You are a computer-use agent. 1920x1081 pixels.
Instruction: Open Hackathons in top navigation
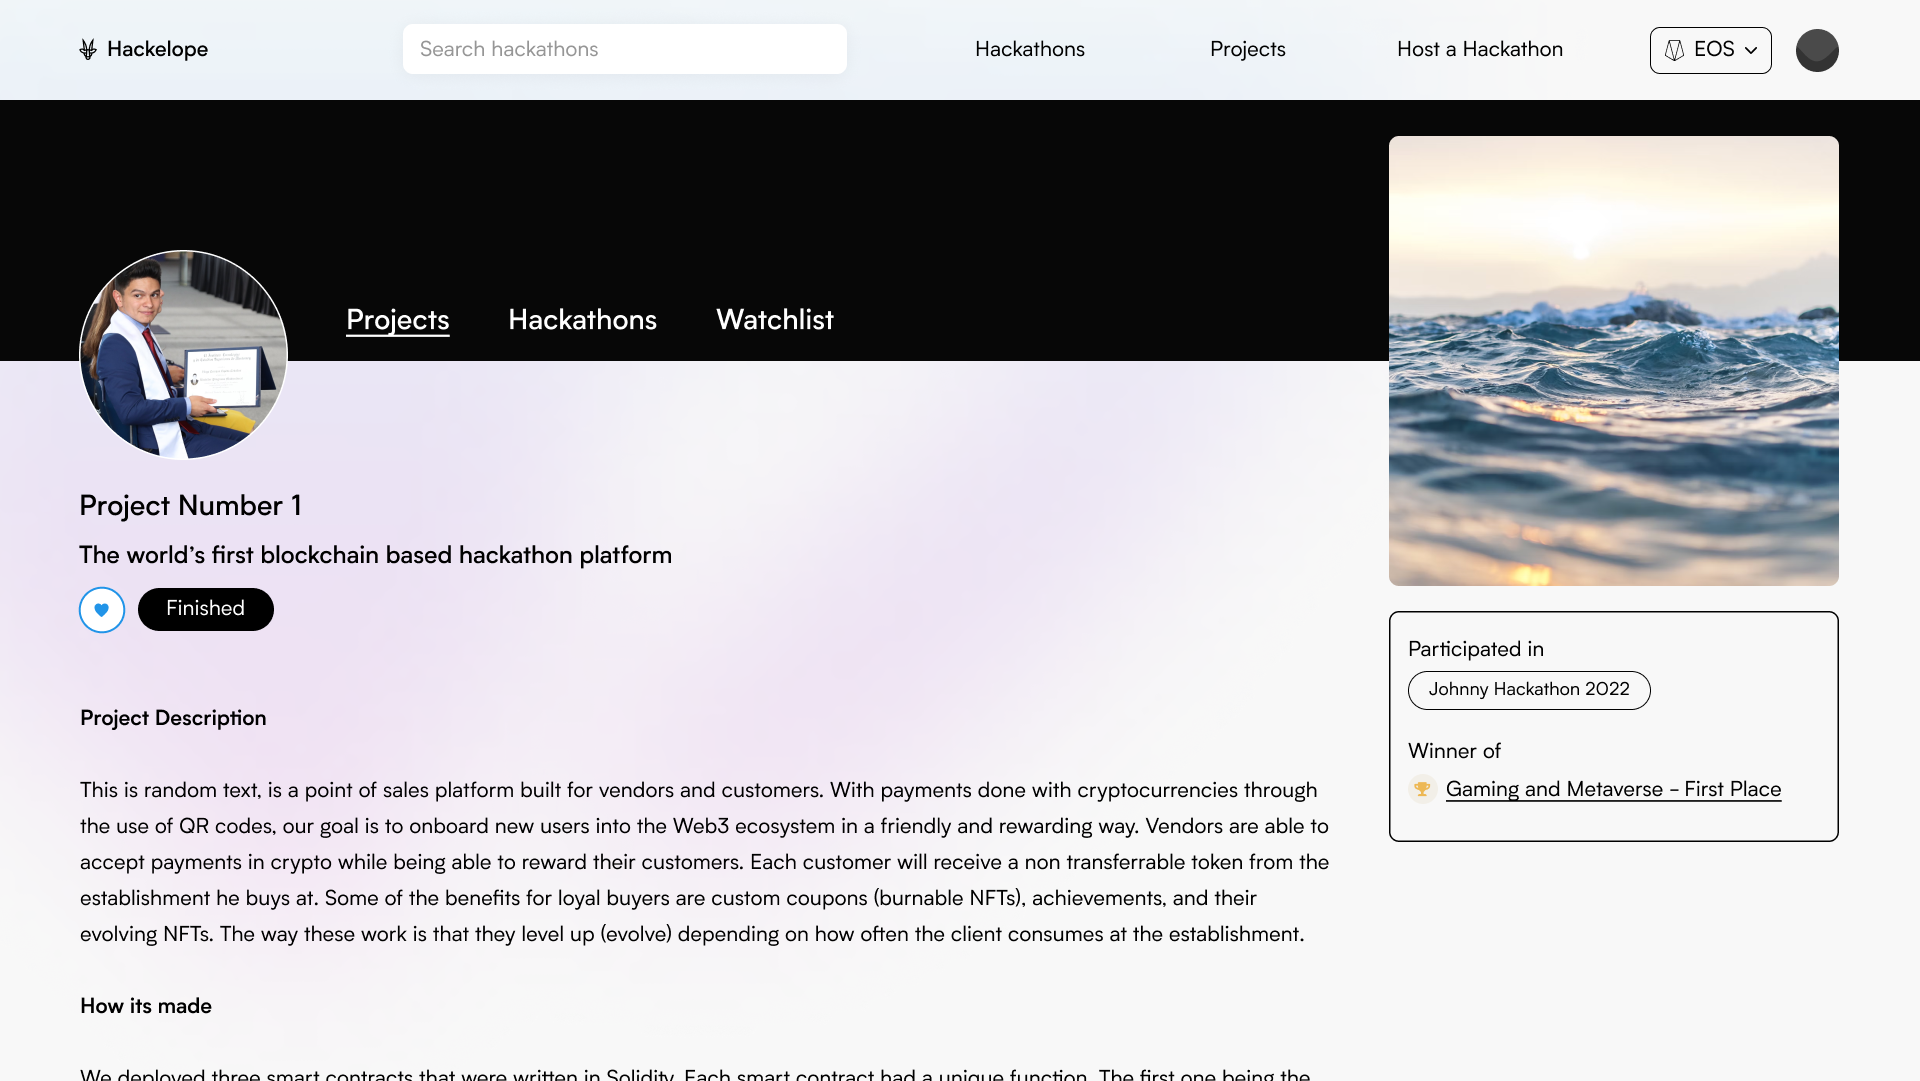pos(1029,49)
